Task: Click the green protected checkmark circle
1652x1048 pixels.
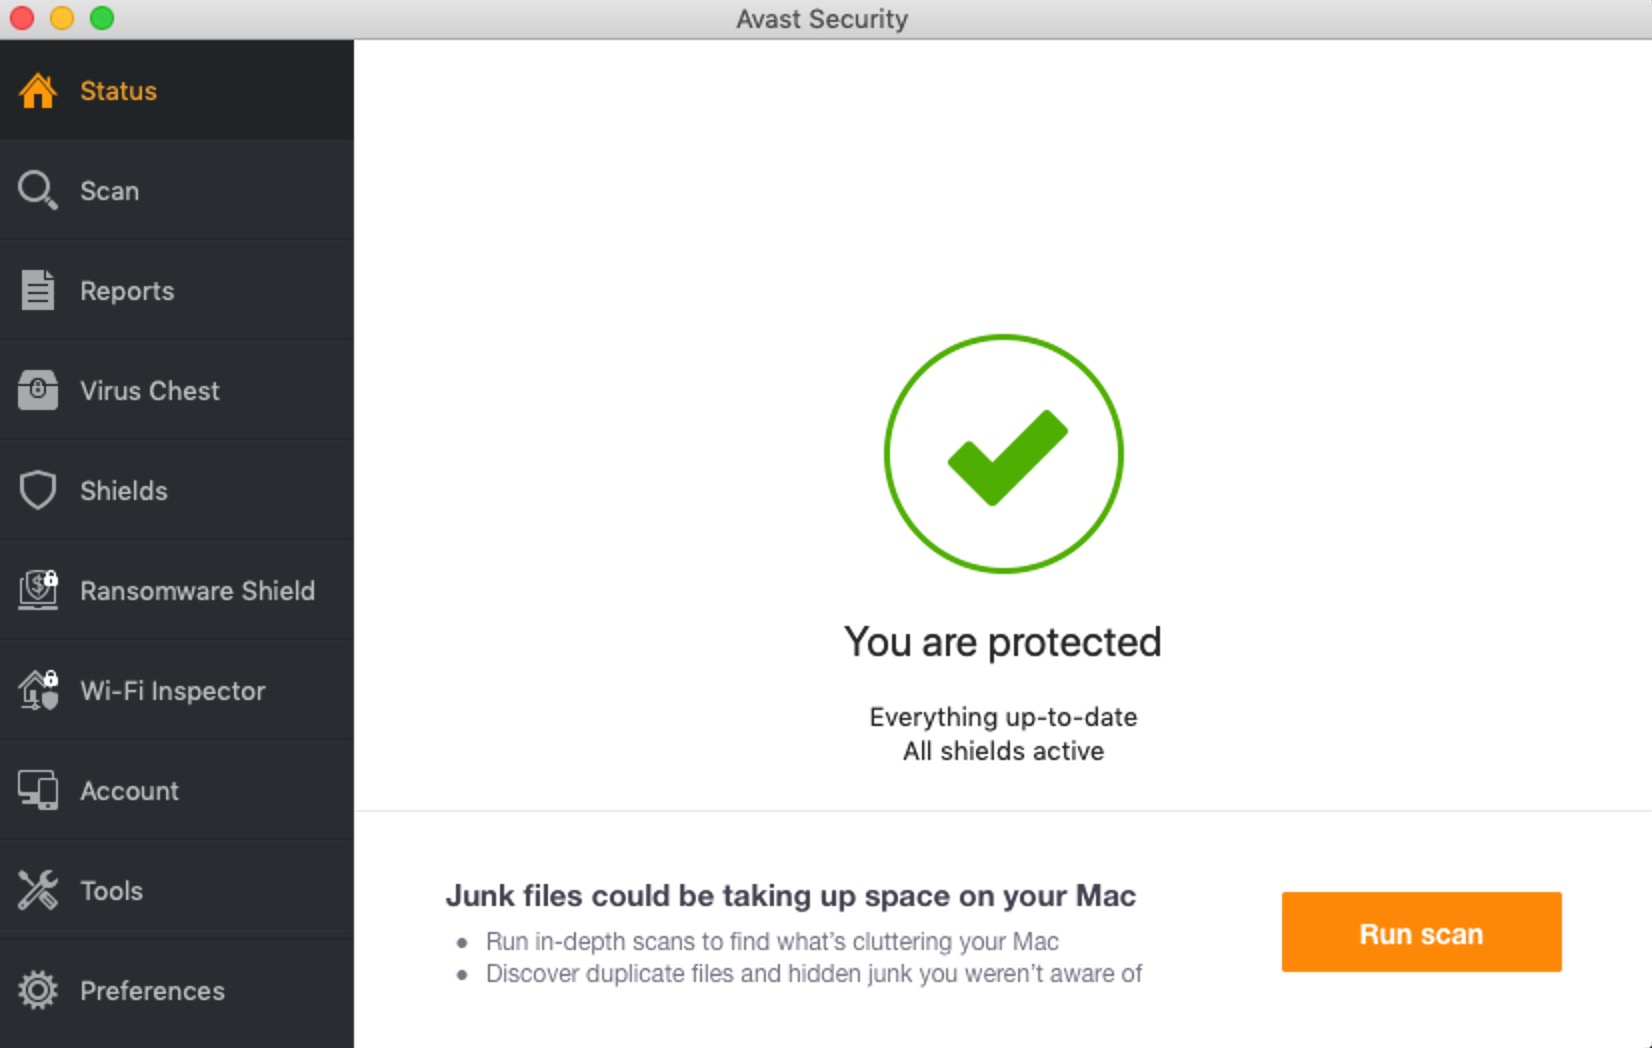Action: tap(1004, 454)
